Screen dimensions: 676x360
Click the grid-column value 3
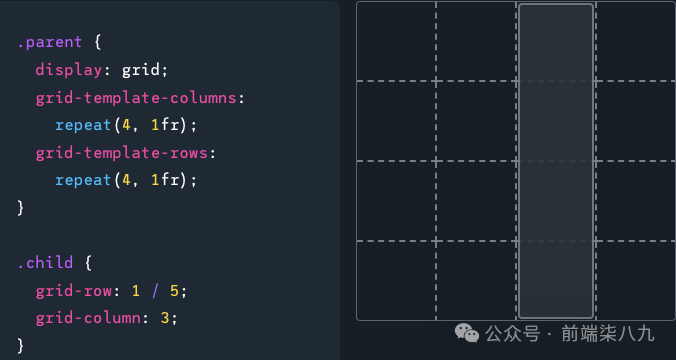(x=165, y=319)
